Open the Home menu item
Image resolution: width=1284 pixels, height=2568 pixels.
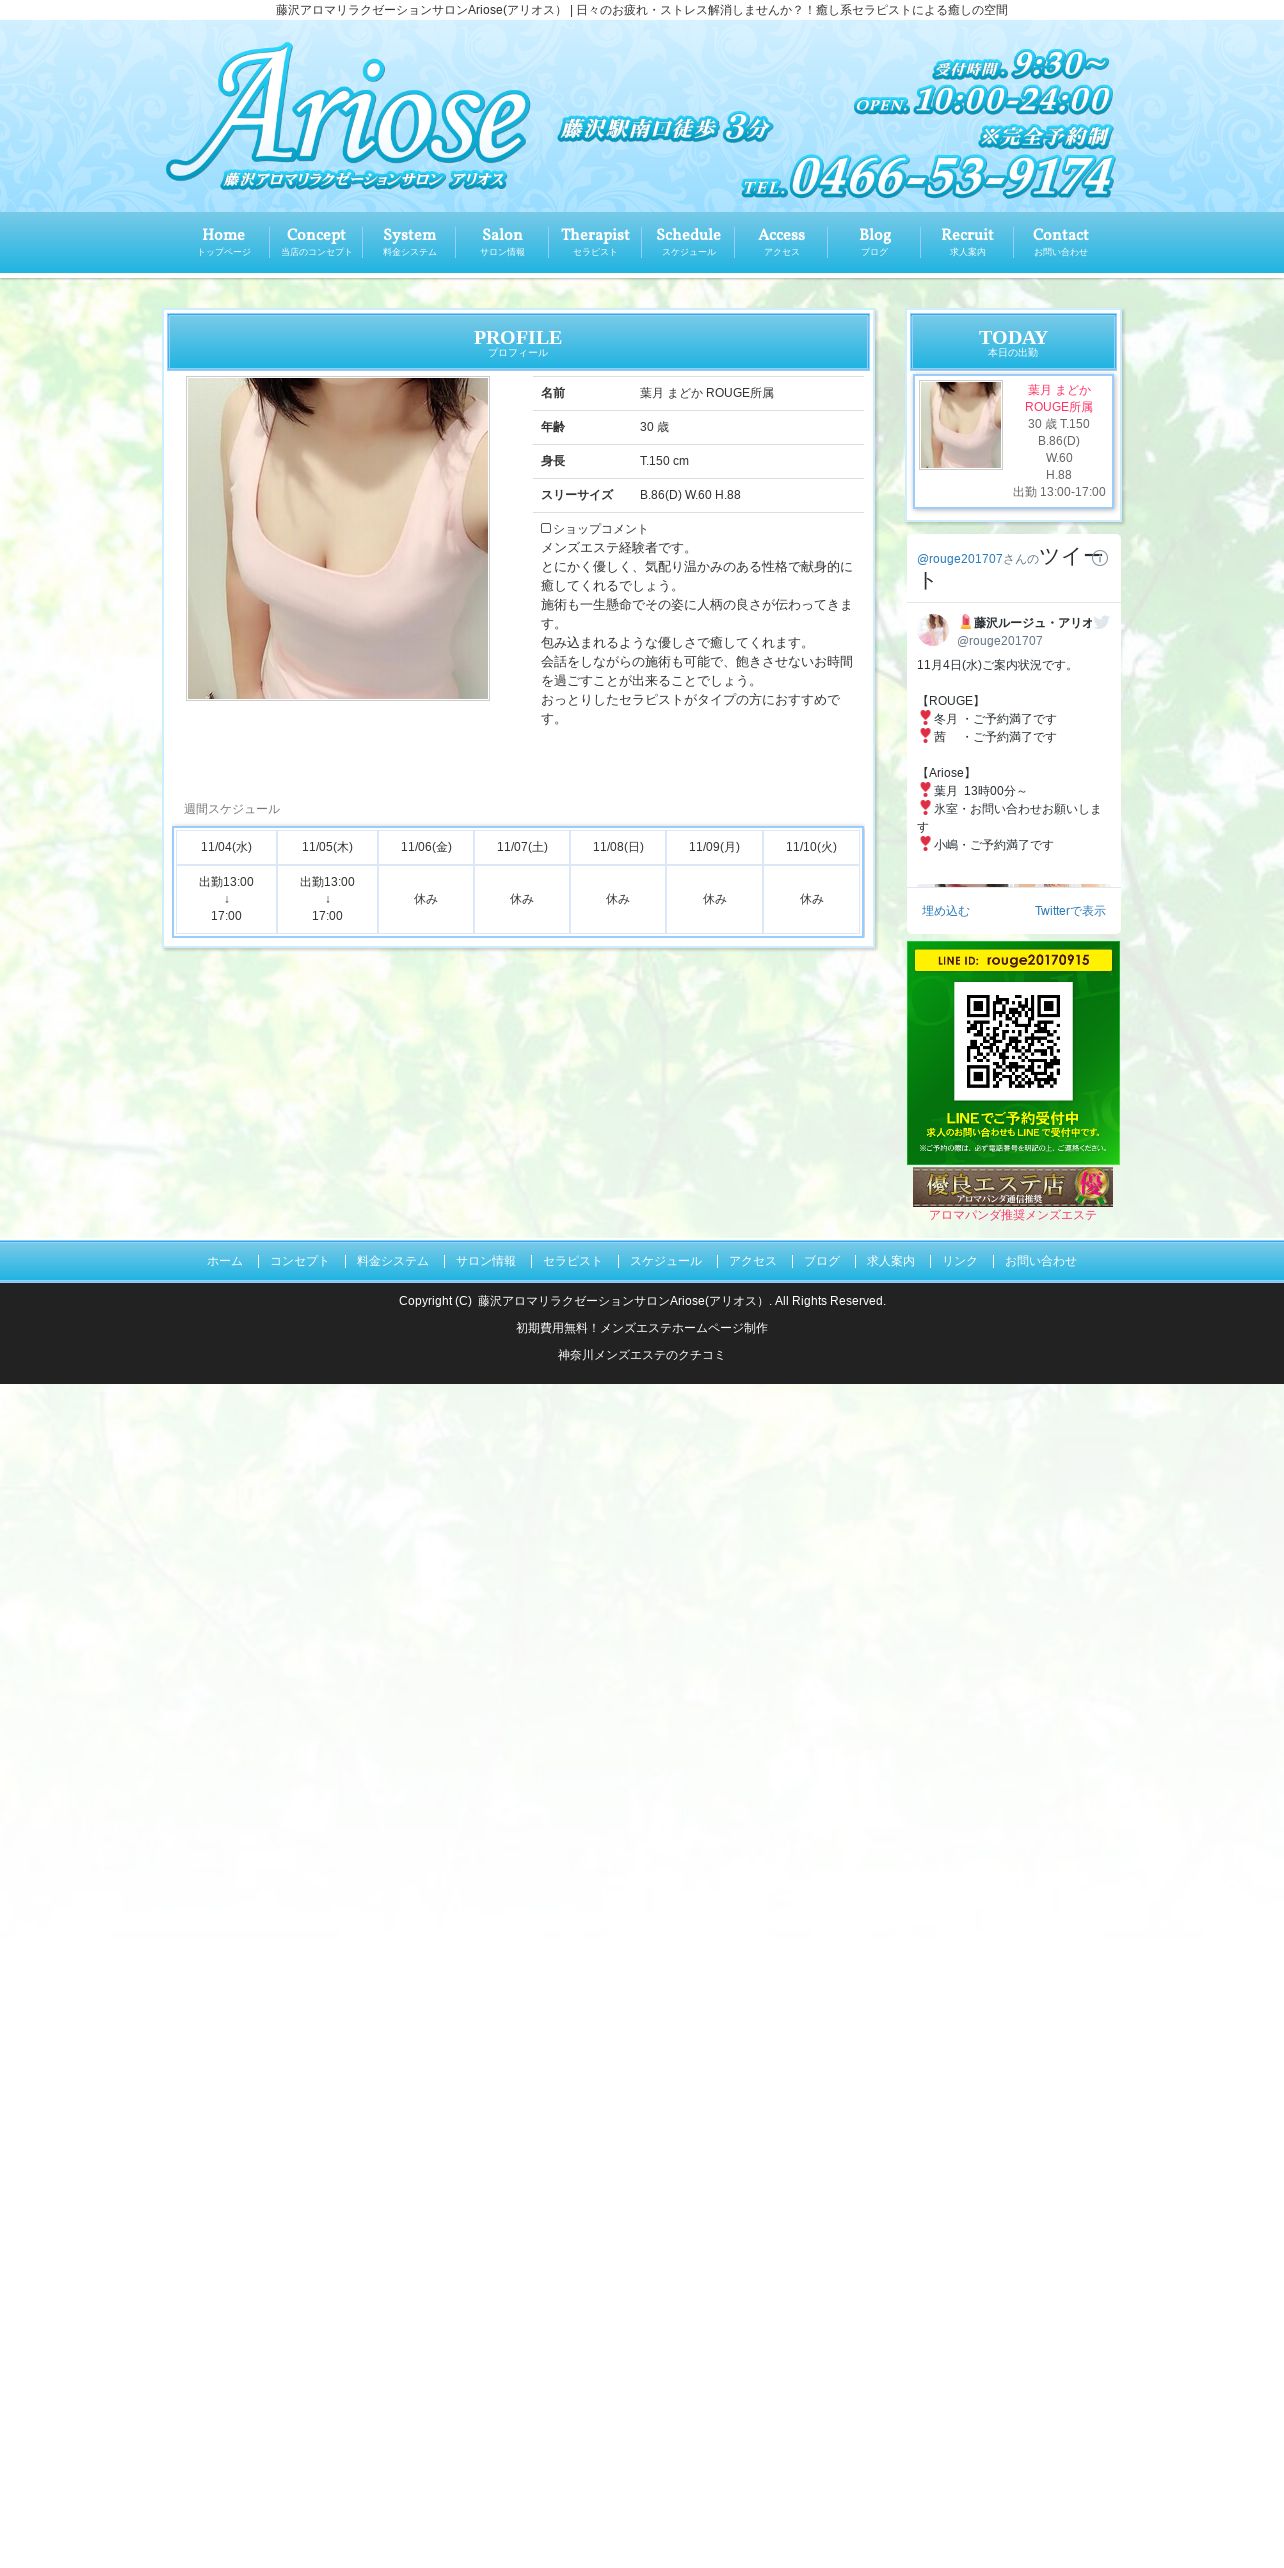coord(223,242)
